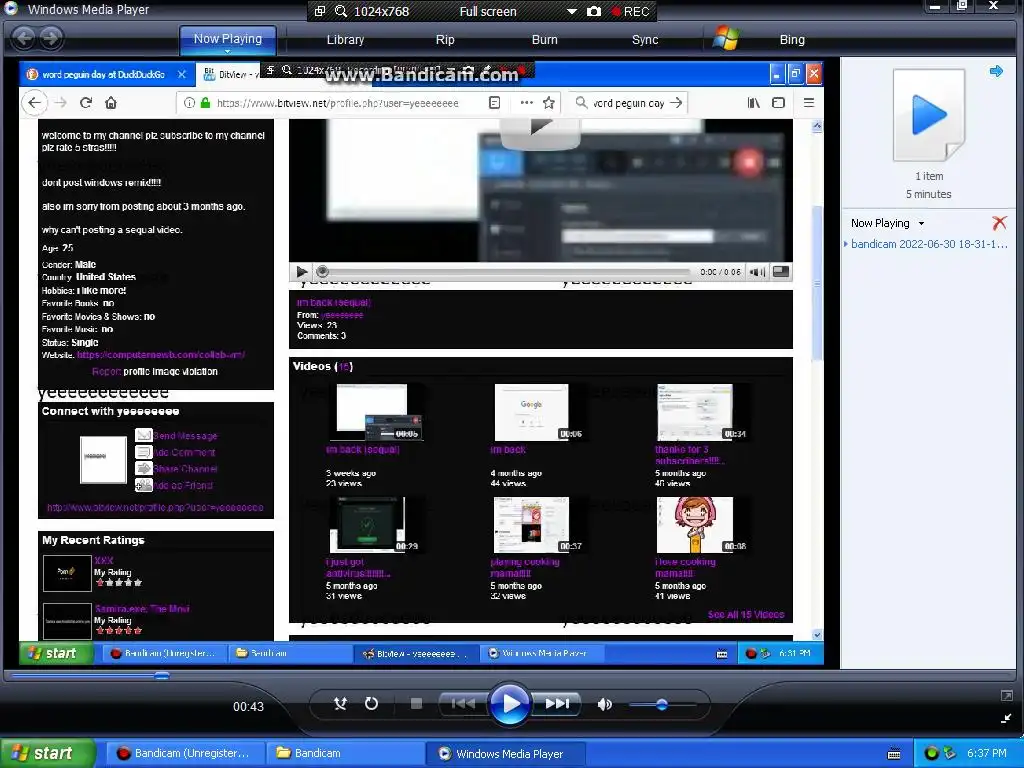This screenshot has width=1024, height=768.
Task: Open the Now Playing list dropdown
Action: click(921, 223)
